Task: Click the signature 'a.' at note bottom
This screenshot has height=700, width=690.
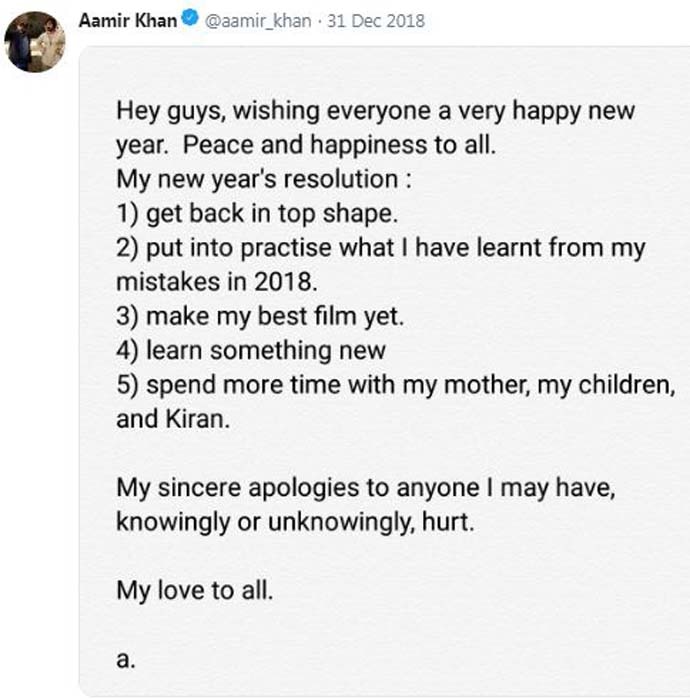Action: 125,659
